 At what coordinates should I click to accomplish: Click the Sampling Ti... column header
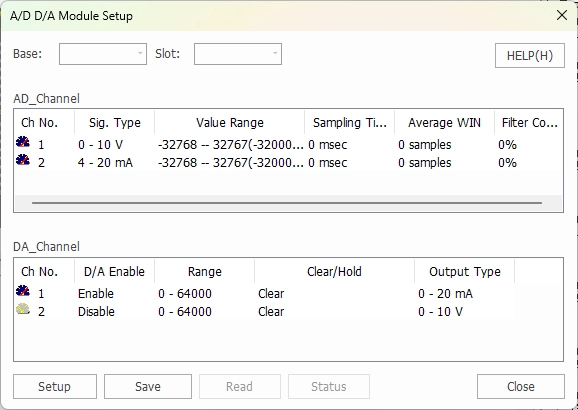click(x=349, y=122)
